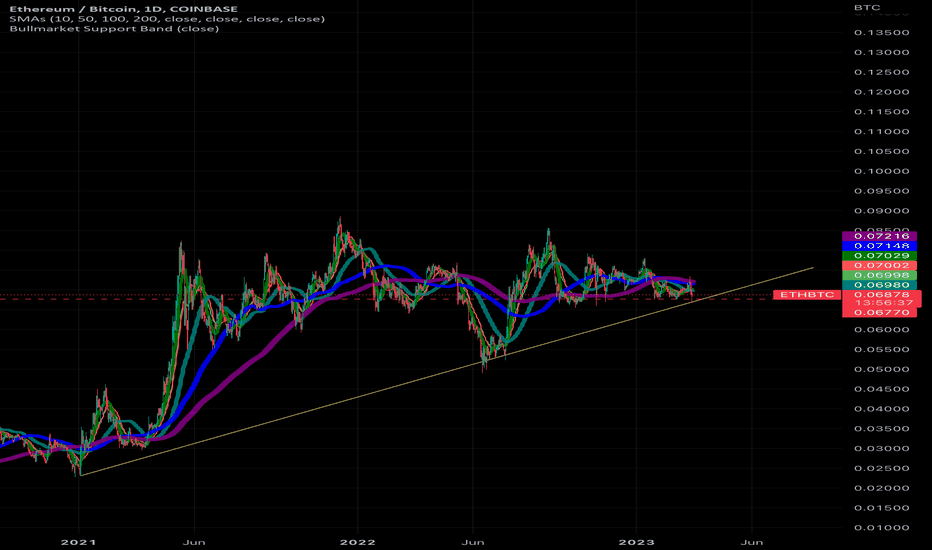
Task: Click the 0.02500 price axis label
Action: [x=881, y=469]
